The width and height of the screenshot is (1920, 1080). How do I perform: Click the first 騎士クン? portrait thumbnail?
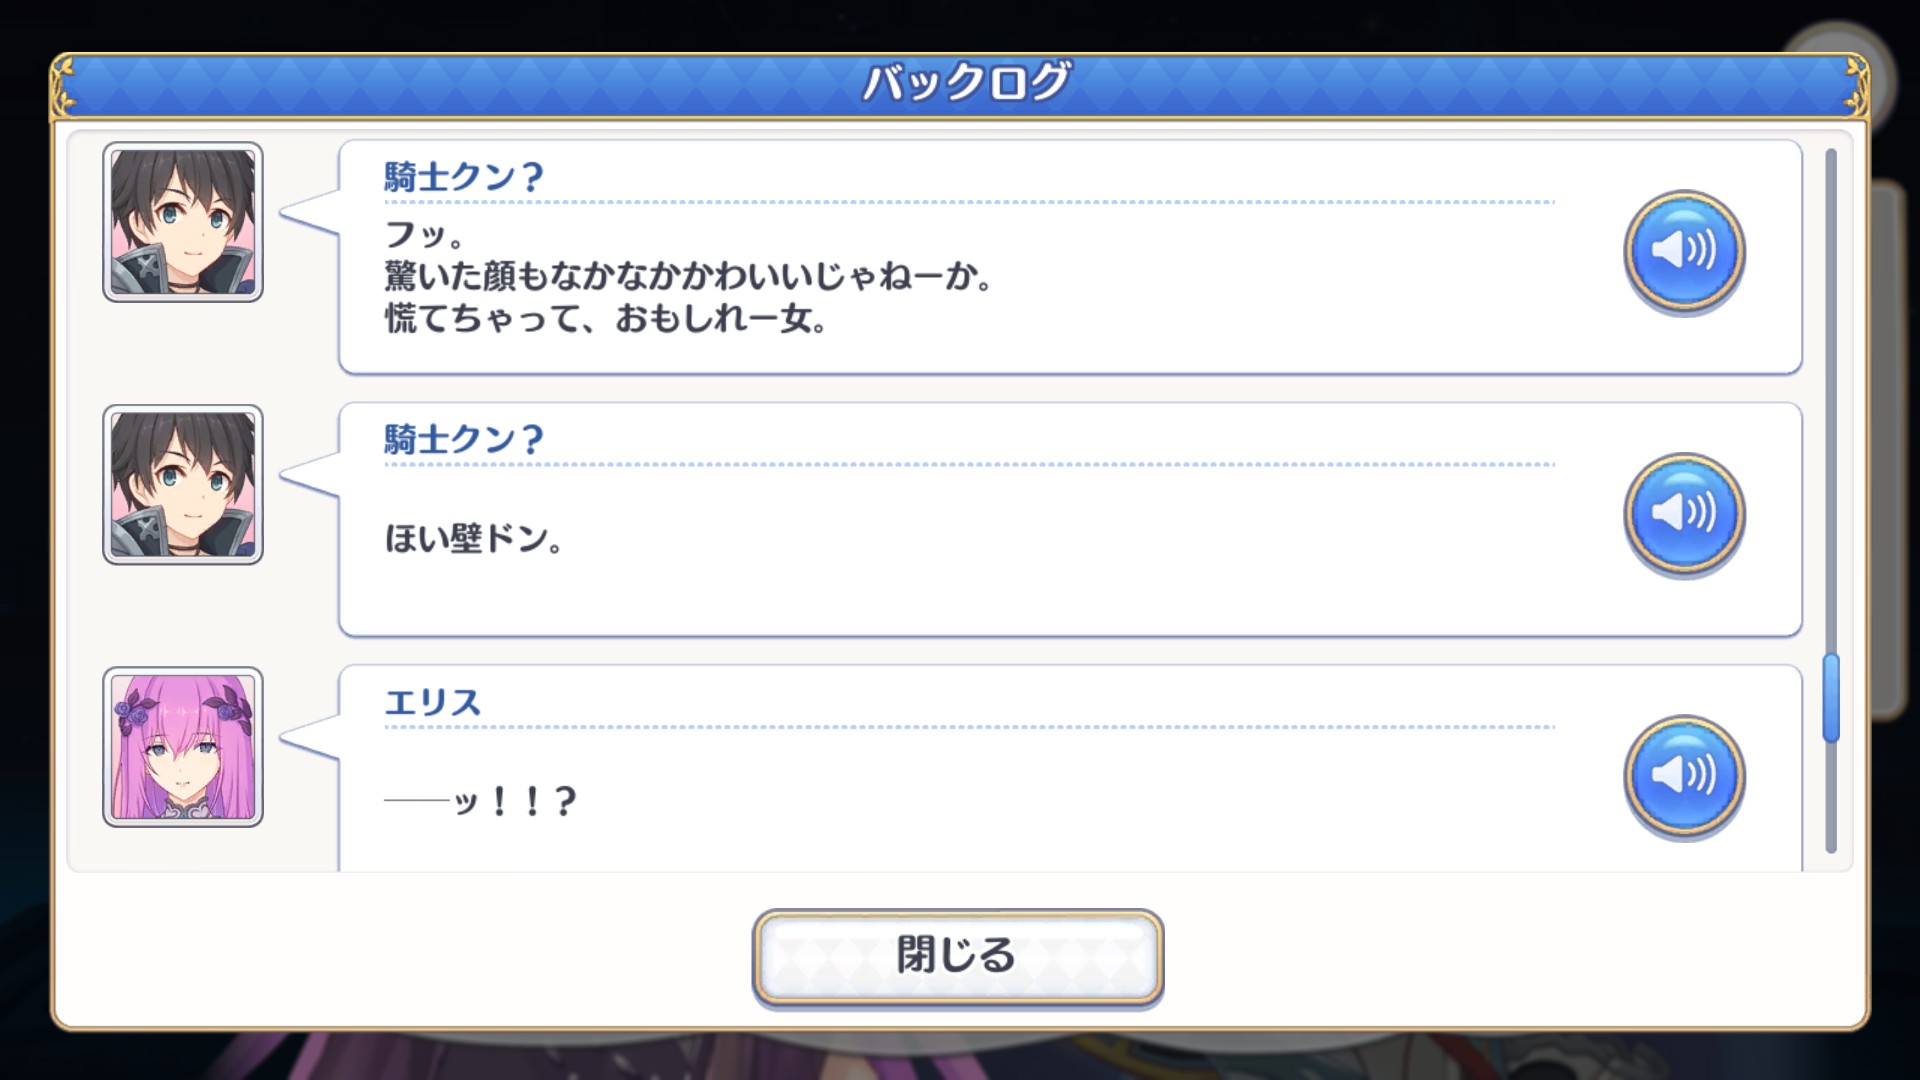tap(183, 222)
